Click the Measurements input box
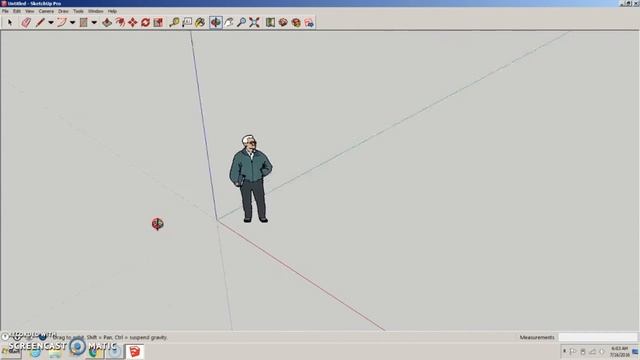The height and width of the screenshot is (360, 640). 598,337
